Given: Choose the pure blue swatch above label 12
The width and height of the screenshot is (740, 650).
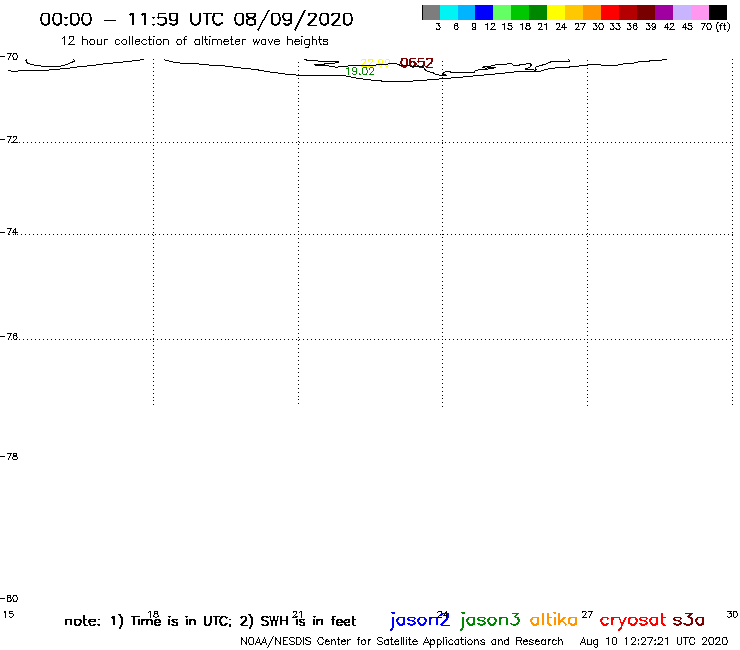Looking at the screenshot, I should pyautogui.click(x=485, y=12).
